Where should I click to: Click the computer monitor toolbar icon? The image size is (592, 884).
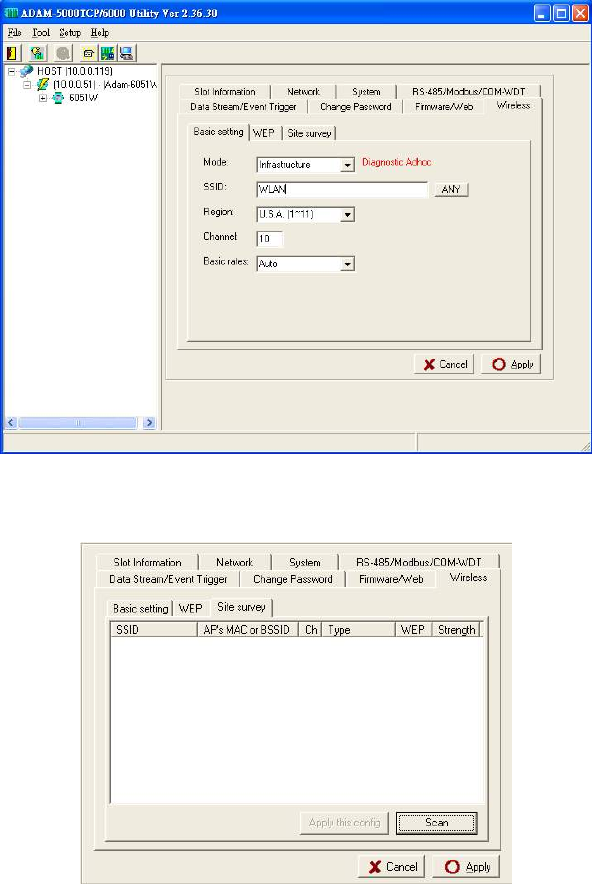(x=126, y=53)
